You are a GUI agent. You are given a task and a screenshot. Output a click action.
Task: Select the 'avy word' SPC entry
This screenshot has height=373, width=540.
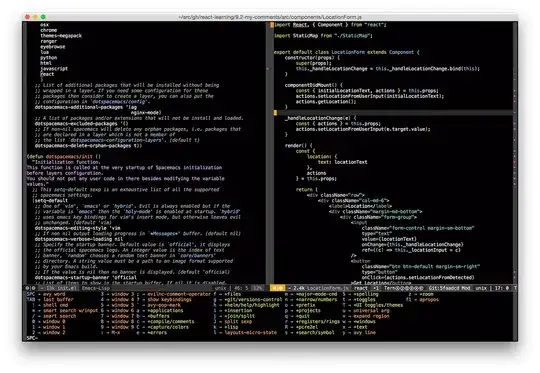(x=54, y=294)
